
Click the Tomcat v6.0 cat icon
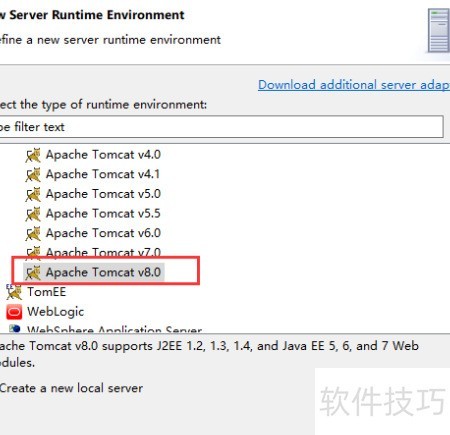point(33,233)
